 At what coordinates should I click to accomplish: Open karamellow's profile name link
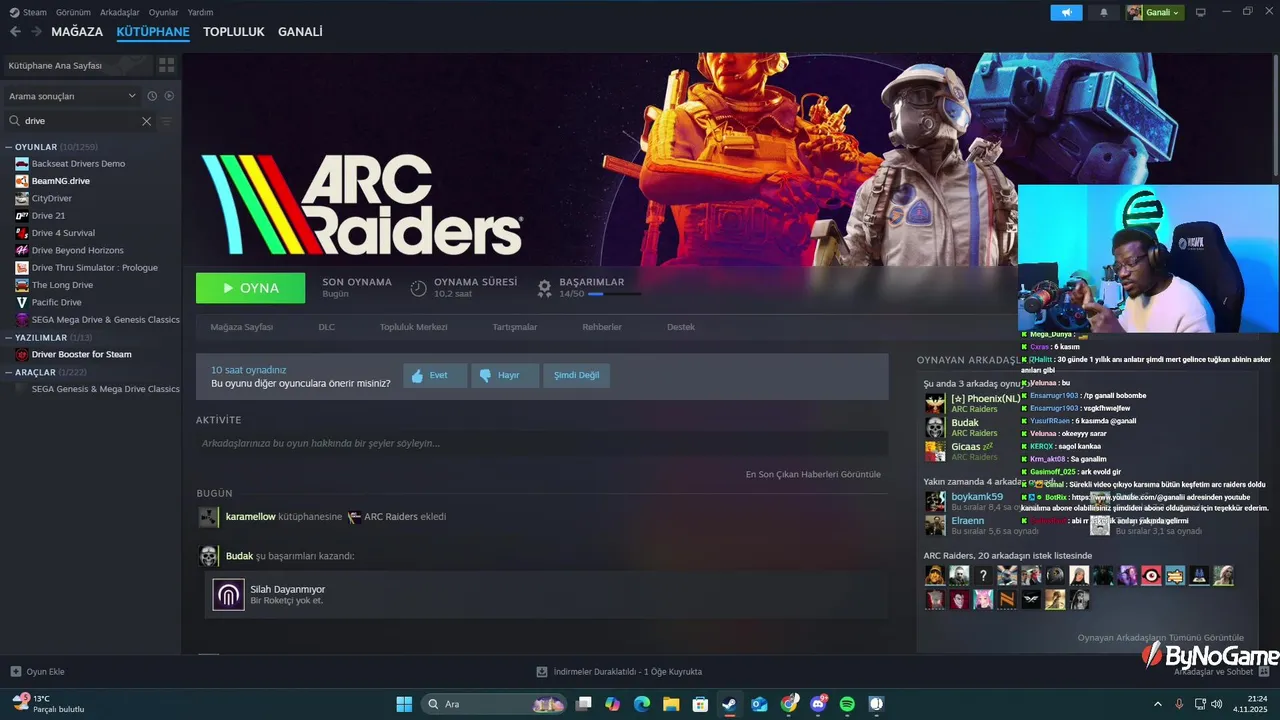point(251,517)
